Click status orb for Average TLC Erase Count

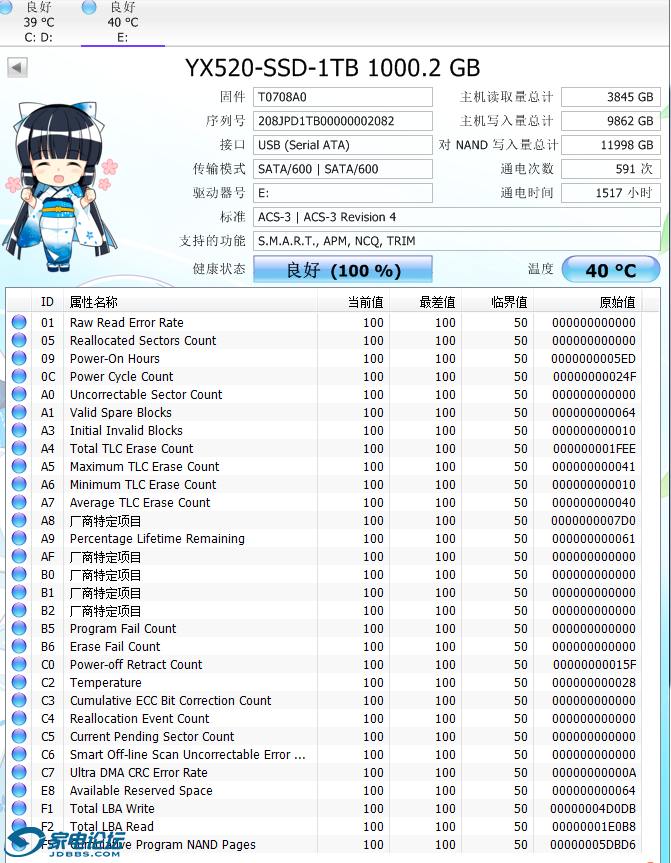[19, 502]
